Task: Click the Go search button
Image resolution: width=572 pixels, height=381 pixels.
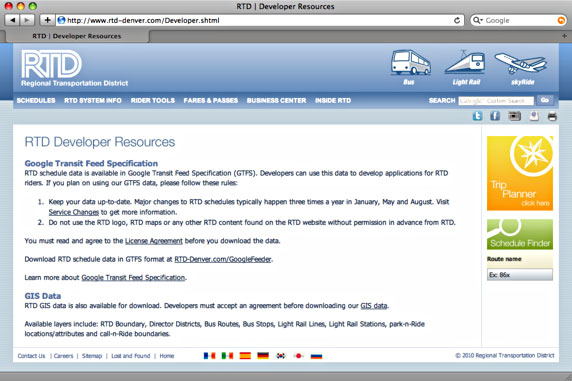Action: [545, 100]
